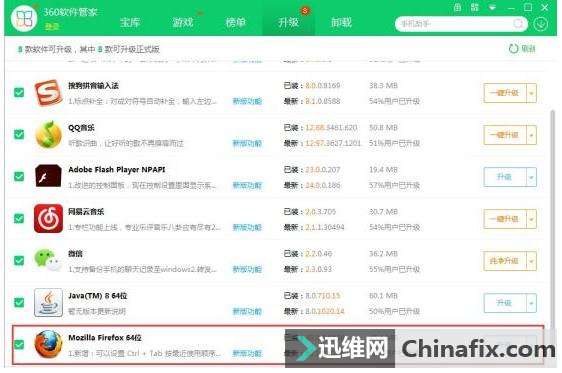Click 一键升级 button for 搜狗拼音输入法
The height and width of the screenshot is (373, 562).
pyautogui.click(x=505, y=93)
